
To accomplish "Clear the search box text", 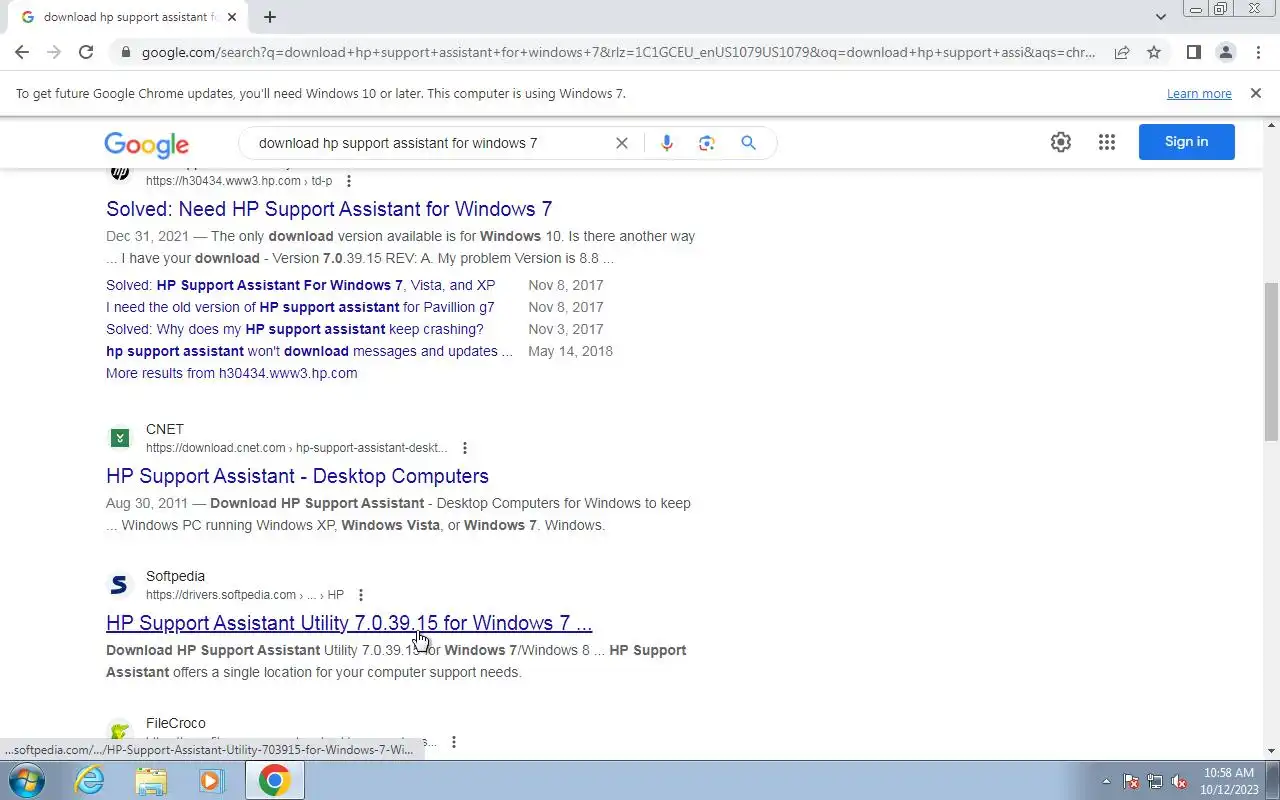I will [x=621, y=143].
